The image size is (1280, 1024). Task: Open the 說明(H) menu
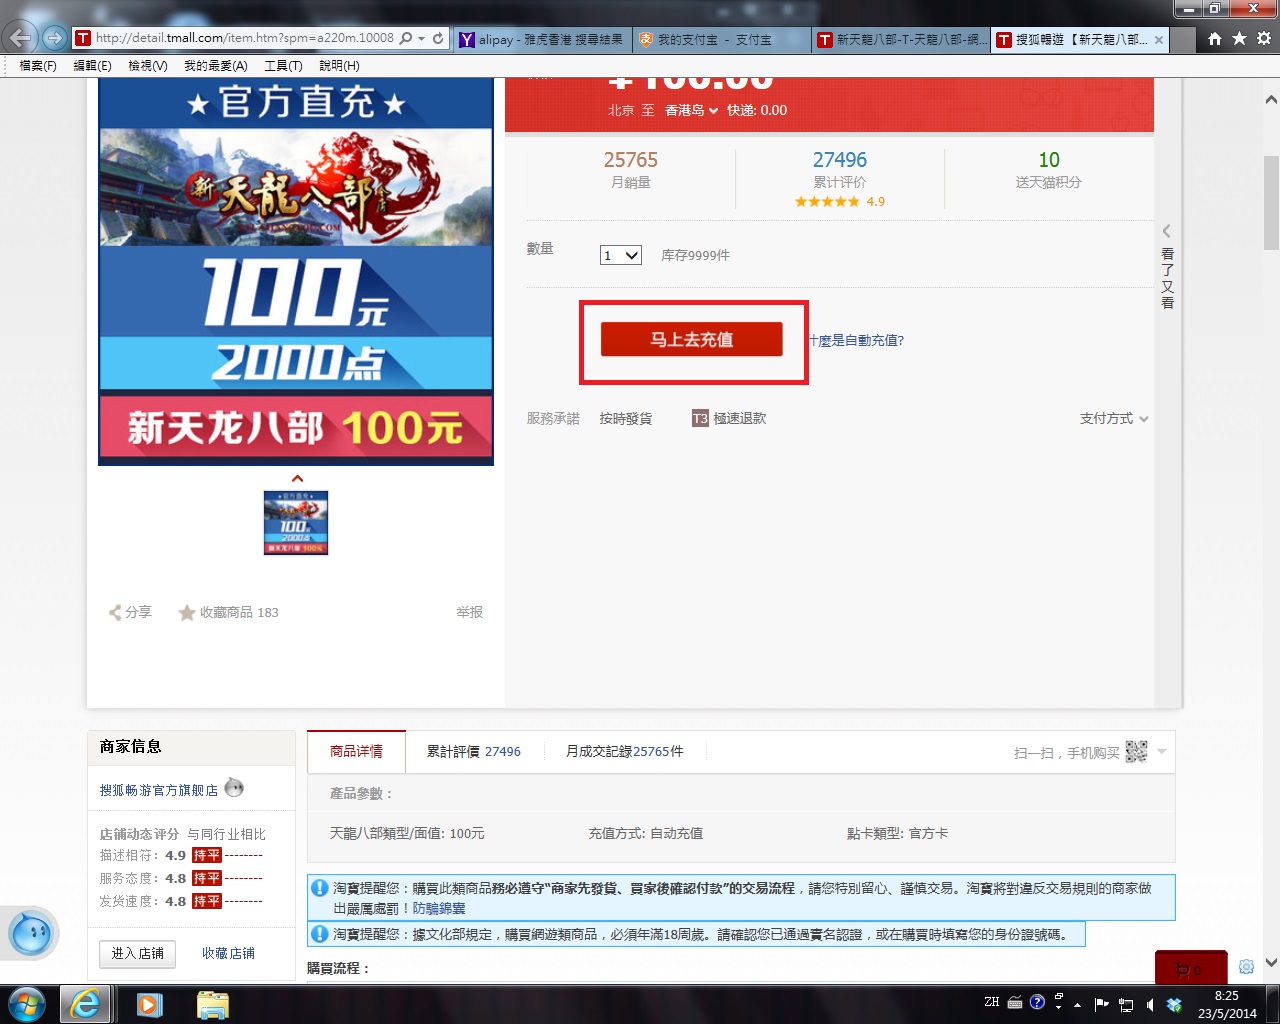coord(339,65)
